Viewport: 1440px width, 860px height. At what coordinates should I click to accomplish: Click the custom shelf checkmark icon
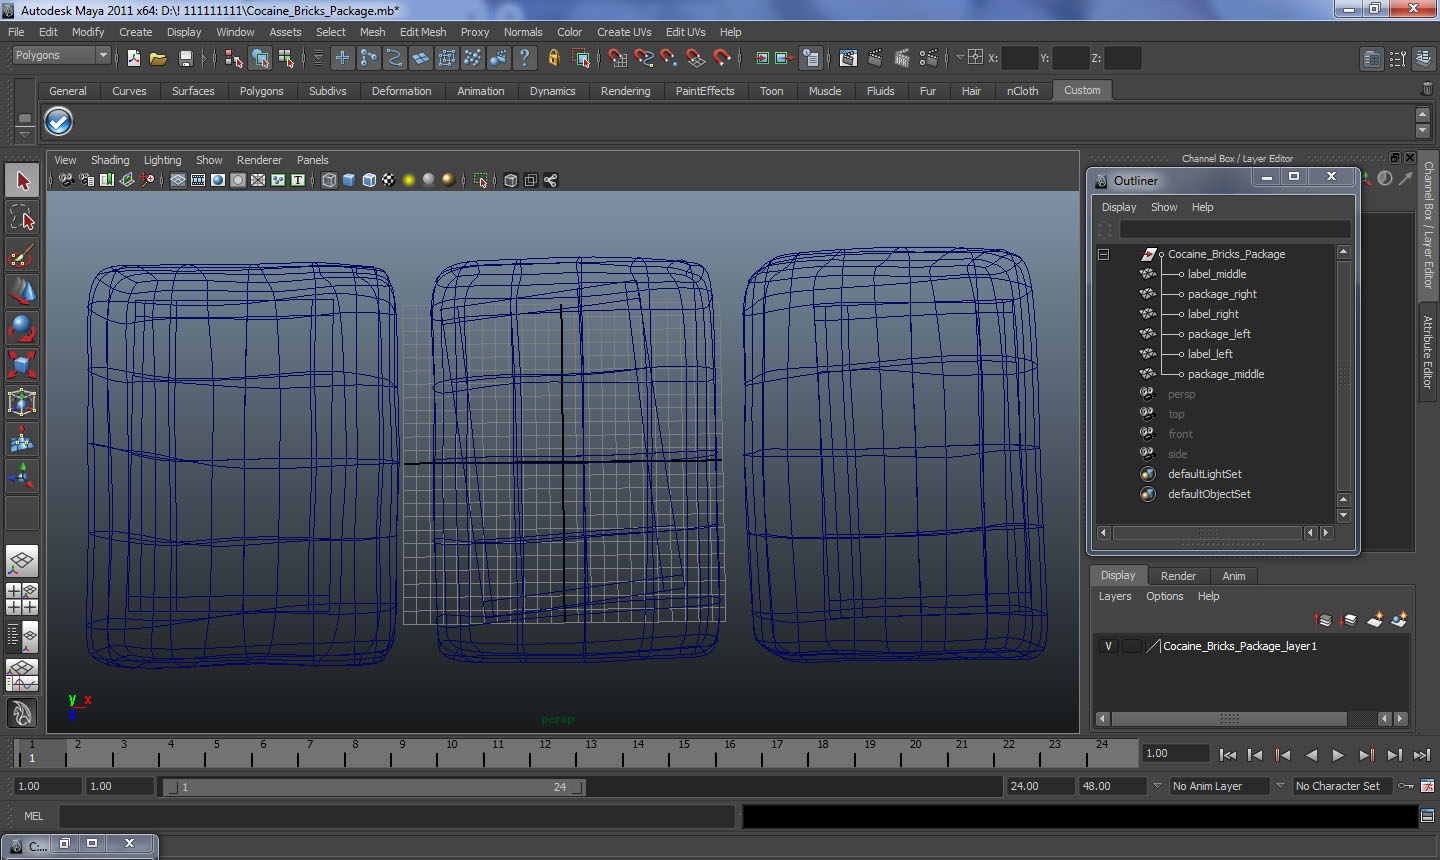click(x=59, y=122)
